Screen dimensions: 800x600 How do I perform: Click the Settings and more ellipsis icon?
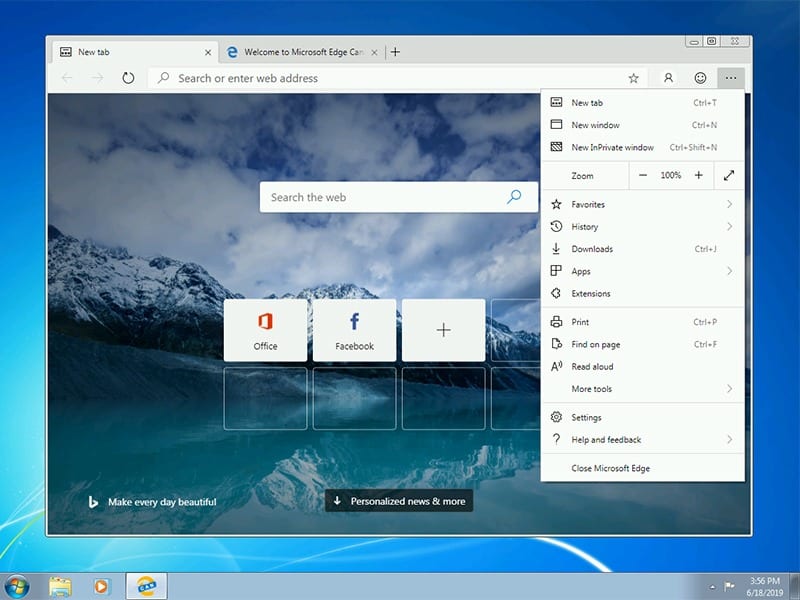(x=731, y=78)
